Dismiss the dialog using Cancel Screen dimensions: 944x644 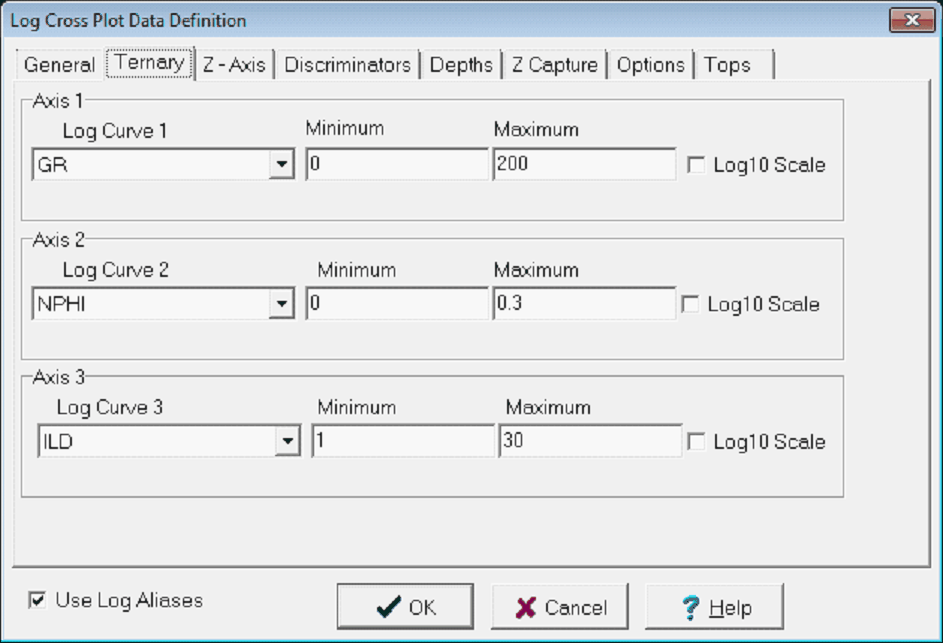558,605
